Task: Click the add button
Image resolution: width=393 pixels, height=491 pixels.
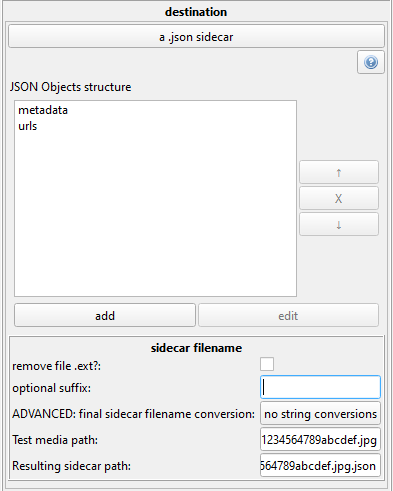Action: tap(105, 315)
